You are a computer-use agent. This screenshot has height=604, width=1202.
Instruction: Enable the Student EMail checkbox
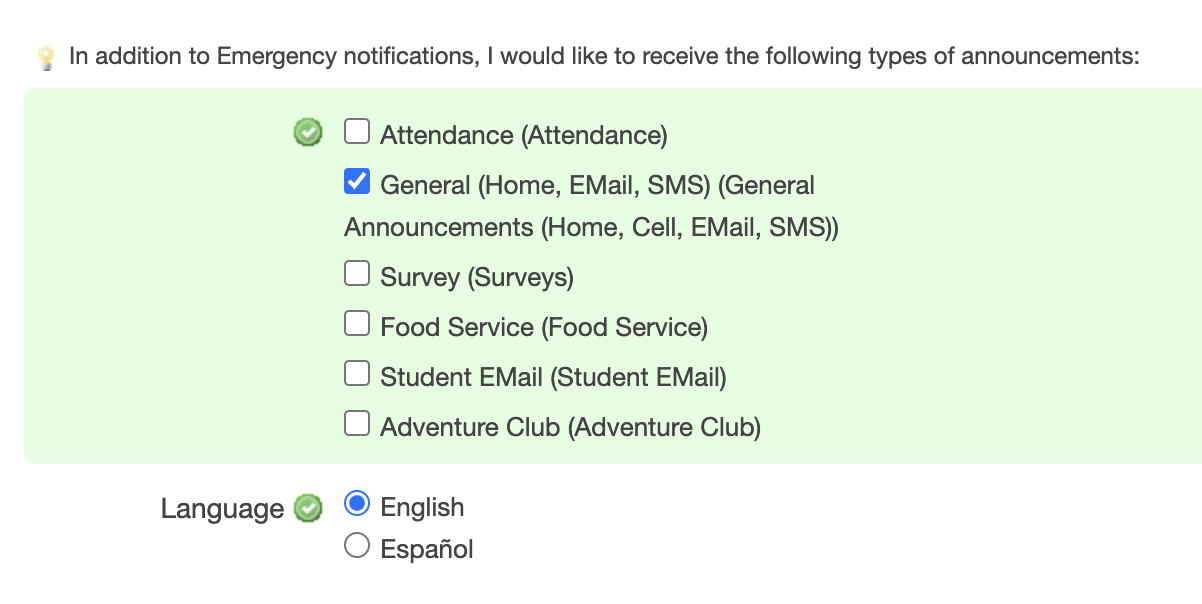357,373
